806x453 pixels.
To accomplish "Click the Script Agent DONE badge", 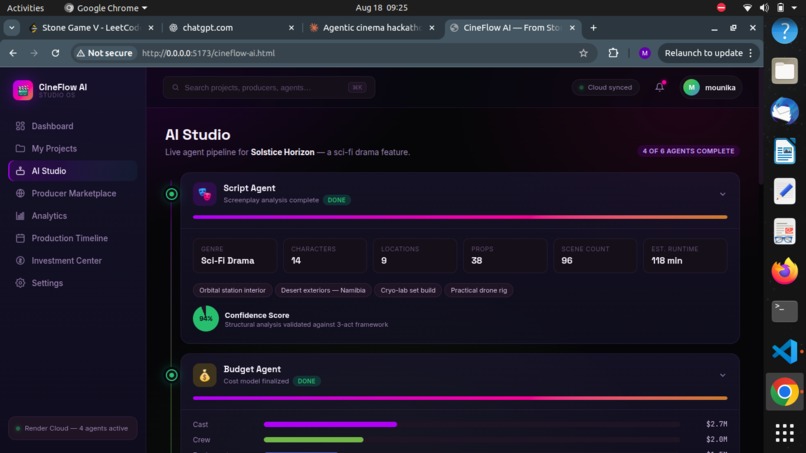I will [337, 200].
